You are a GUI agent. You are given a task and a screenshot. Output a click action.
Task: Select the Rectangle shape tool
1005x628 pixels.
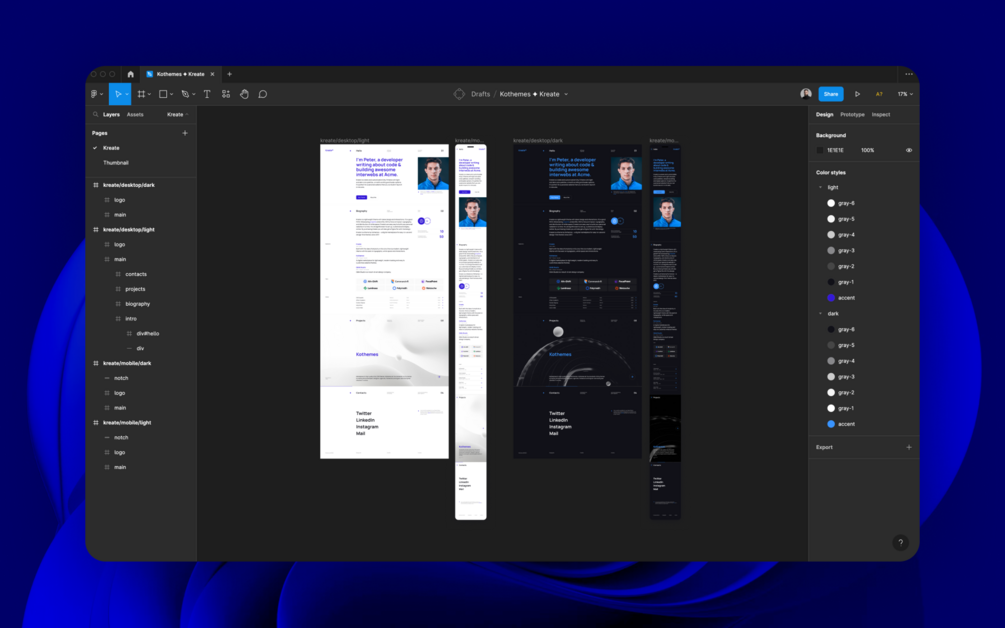pos(163,94)
